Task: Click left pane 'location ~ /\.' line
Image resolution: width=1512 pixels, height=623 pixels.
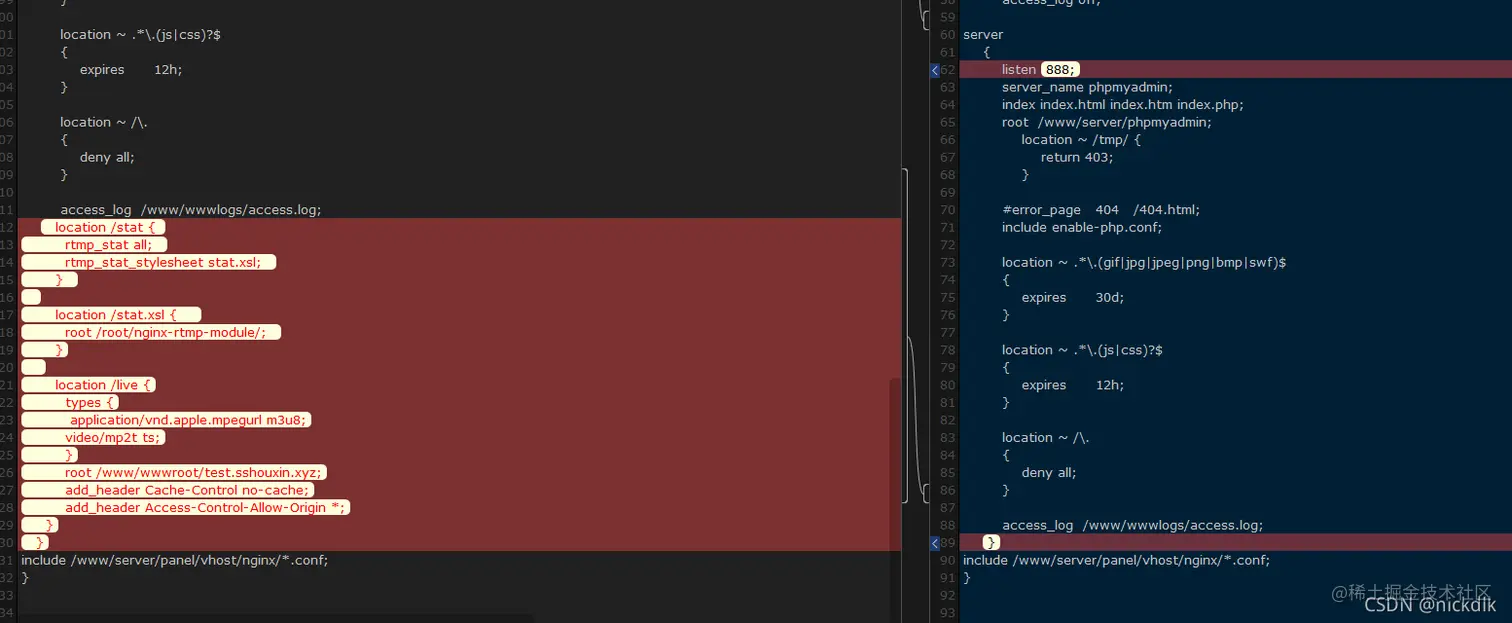Action: [x=104, y=122]
